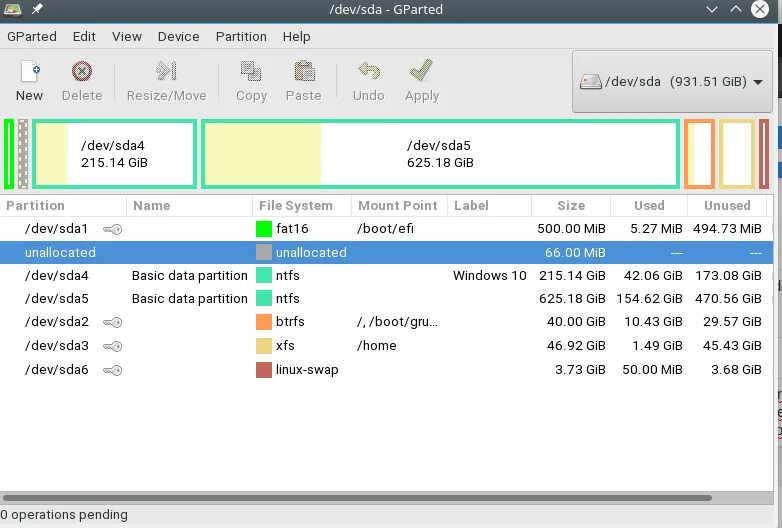Screen dimensions: 782x528
Task: Select the gray unallocated block in disk map
Action: pos(23,154)
